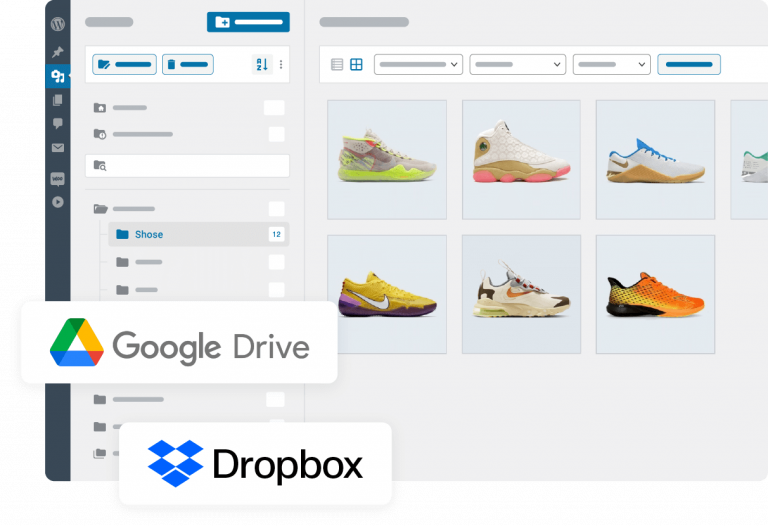The image size is (768, 526).
Task: Switch to grid view
Action: pyautogui.click(x=357, y=64)
